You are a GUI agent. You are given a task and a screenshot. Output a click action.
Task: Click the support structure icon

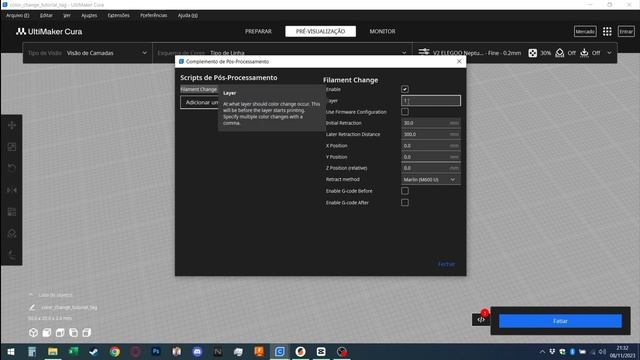tap(560, 53)
